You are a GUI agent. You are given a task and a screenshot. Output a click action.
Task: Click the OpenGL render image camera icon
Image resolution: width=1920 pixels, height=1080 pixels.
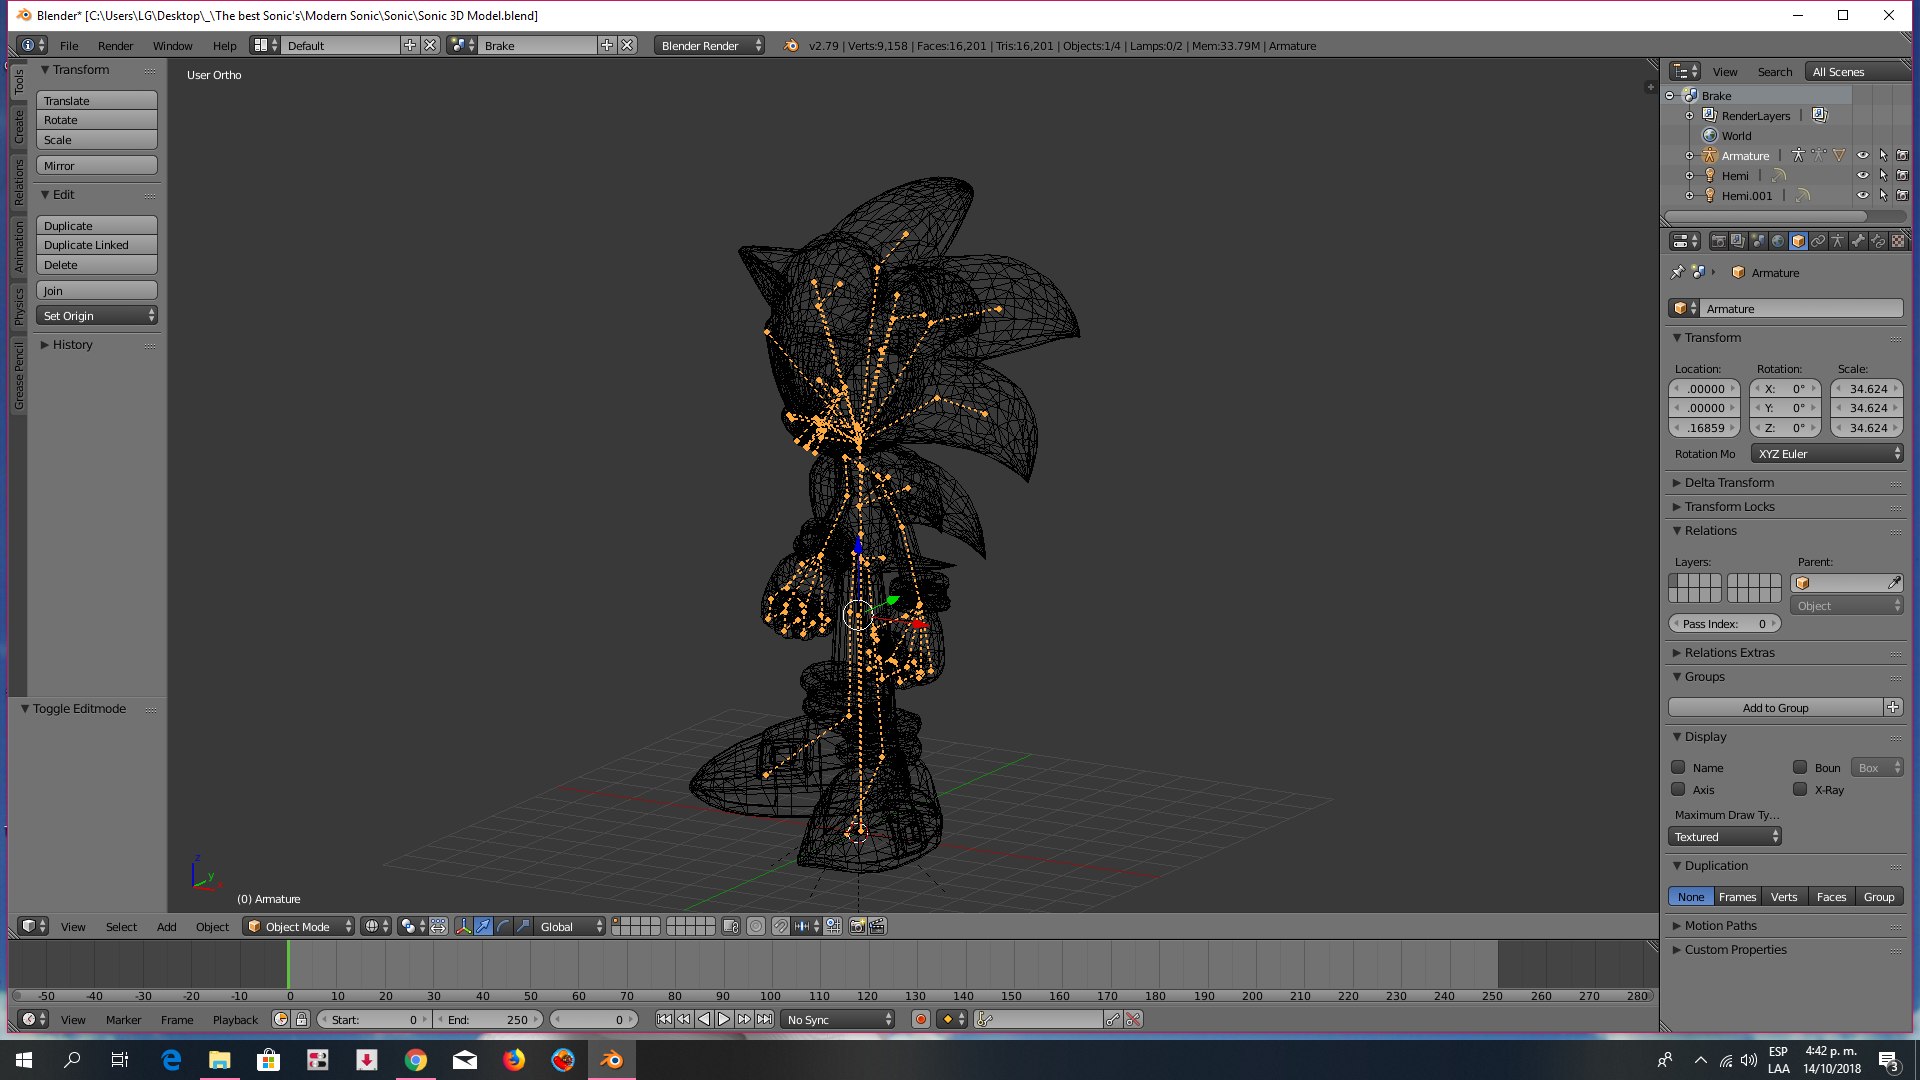857,927
